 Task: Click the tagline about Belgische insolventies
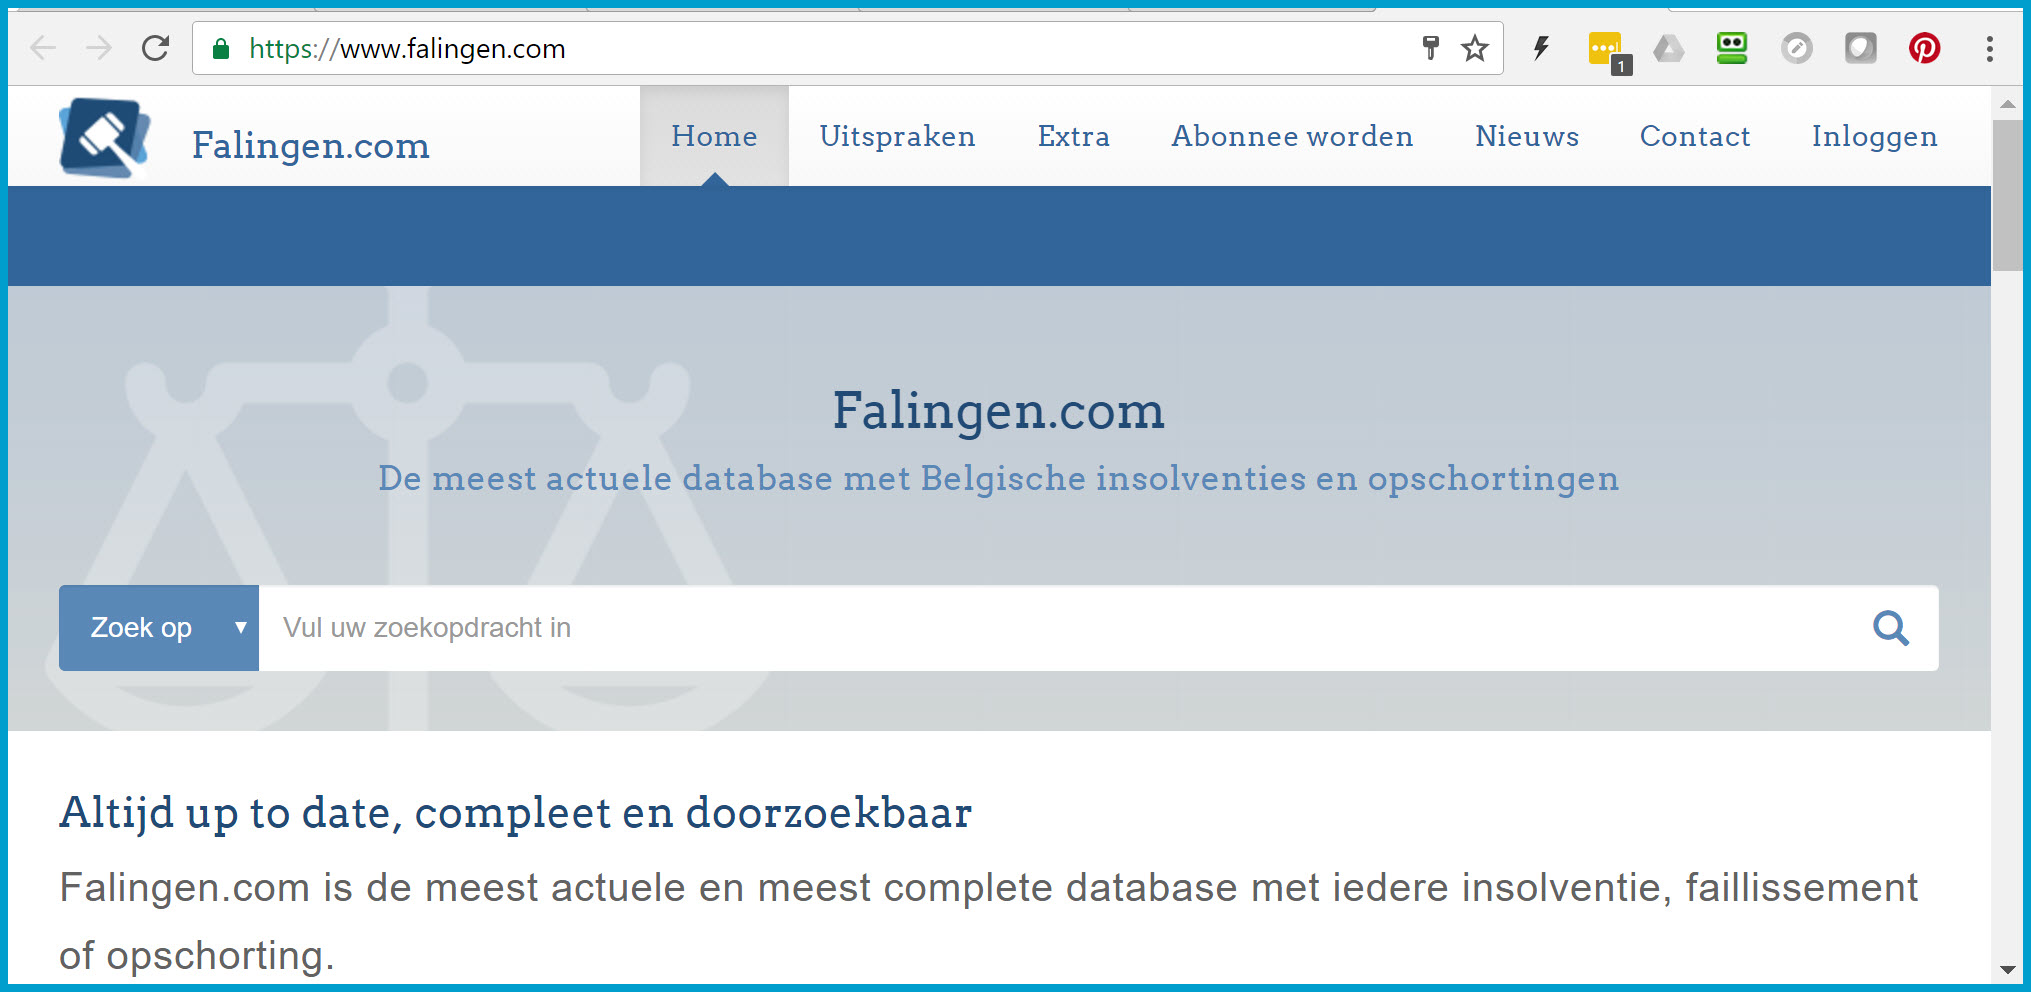pyautogui.click(x=998, y=479)
